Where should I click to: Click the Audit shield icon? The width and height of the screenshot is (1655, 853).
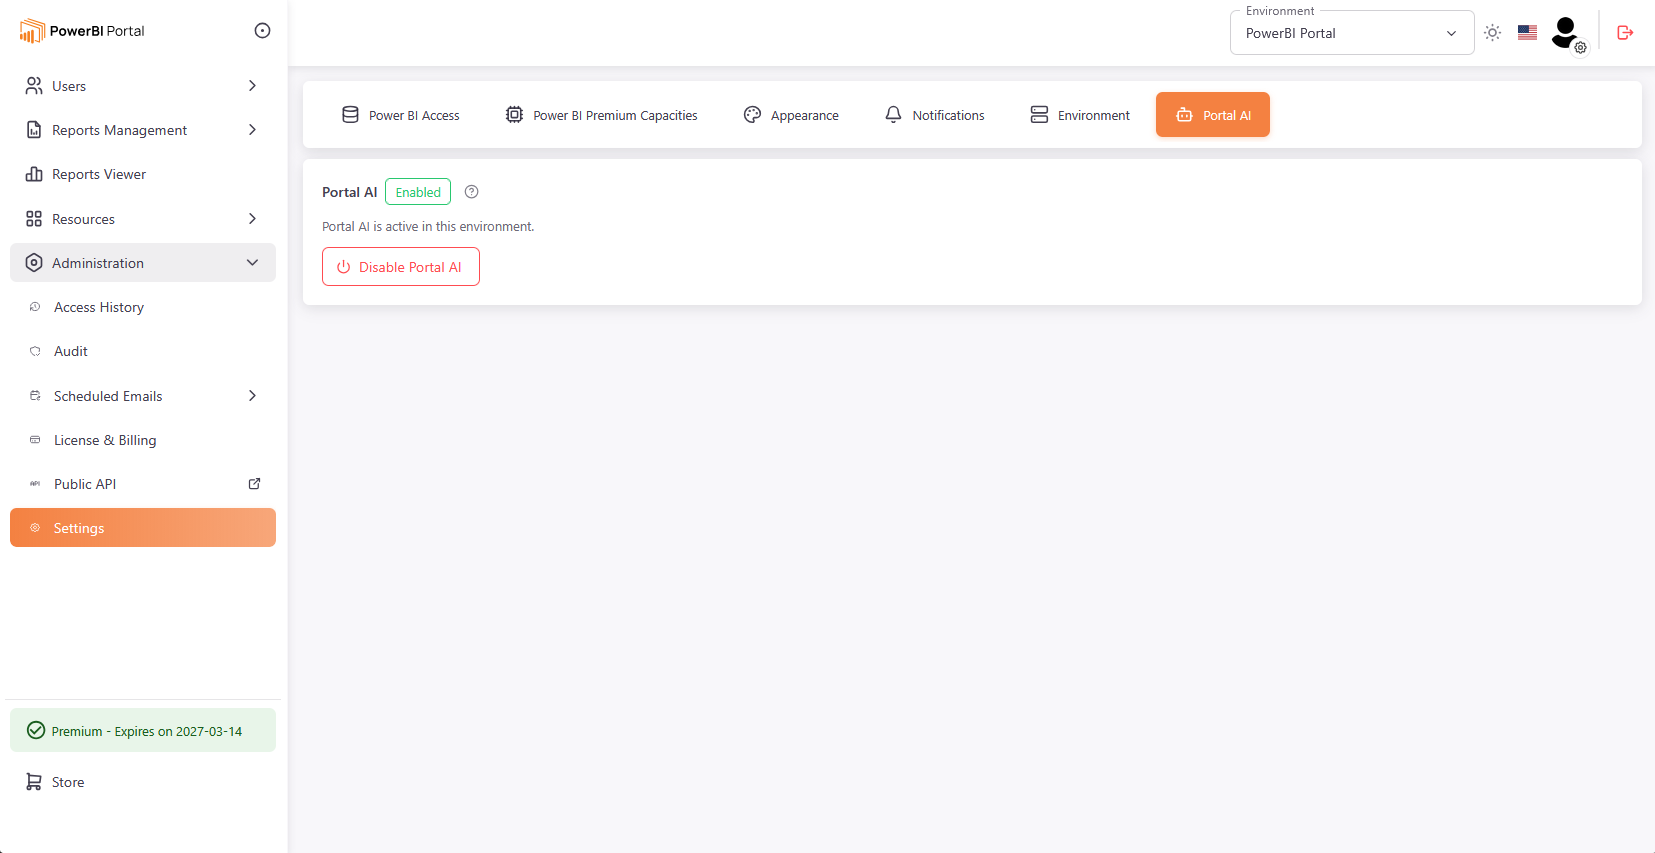coord(35,351)
